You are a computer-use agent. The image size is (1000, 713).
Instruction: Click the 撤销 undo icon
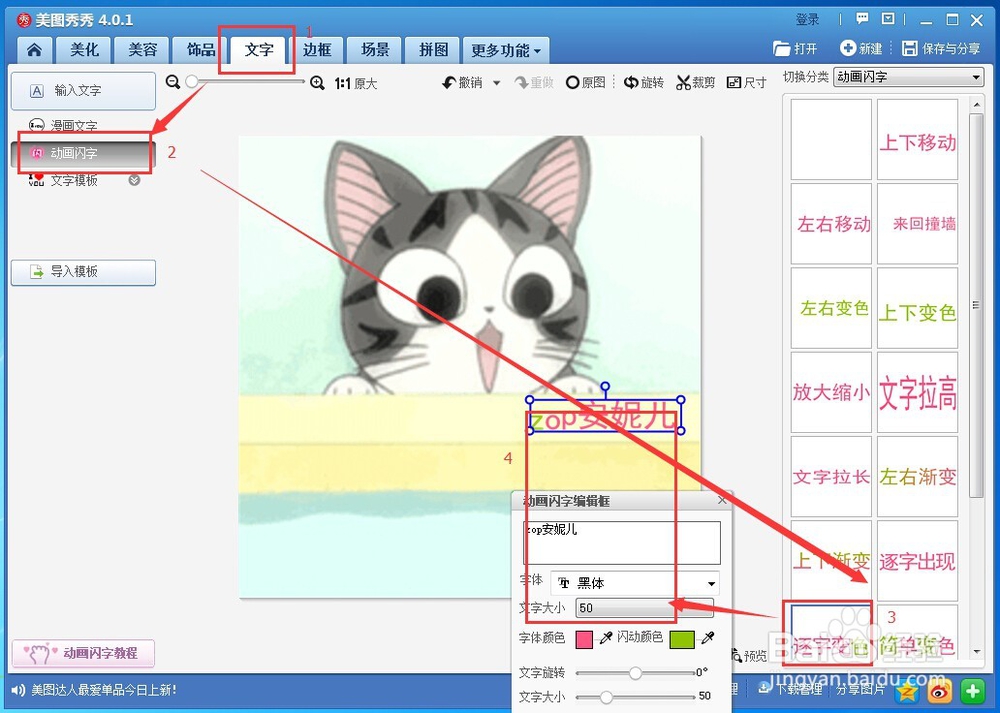pos(449,83)
